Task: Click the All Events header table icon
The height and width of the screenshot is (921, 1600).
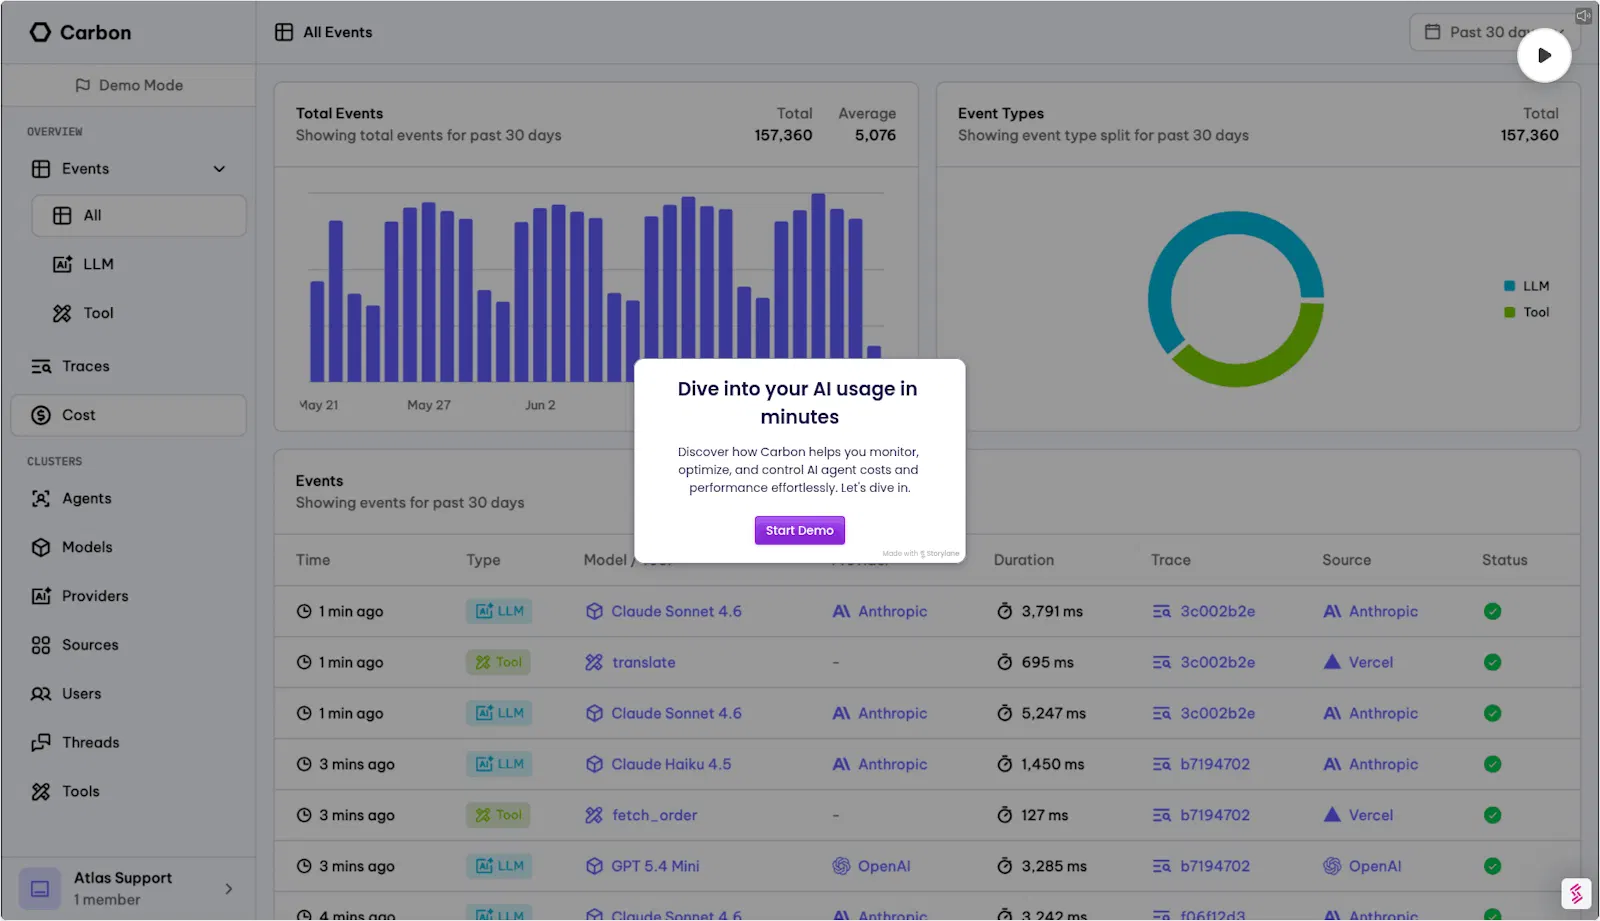Action: coord(284,32)
